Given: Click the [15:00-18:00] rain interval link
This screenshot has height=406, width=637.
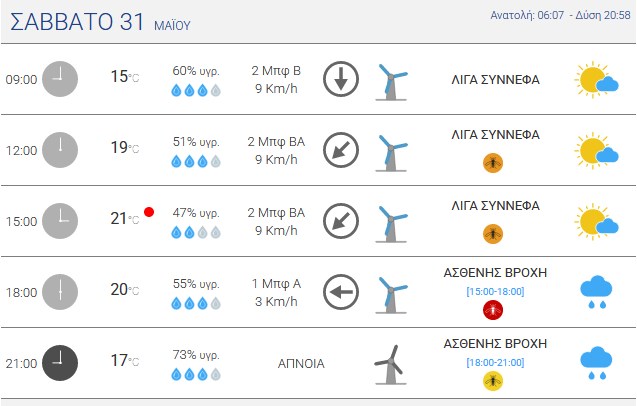Looking at the screenshot, I should [495, 291].
